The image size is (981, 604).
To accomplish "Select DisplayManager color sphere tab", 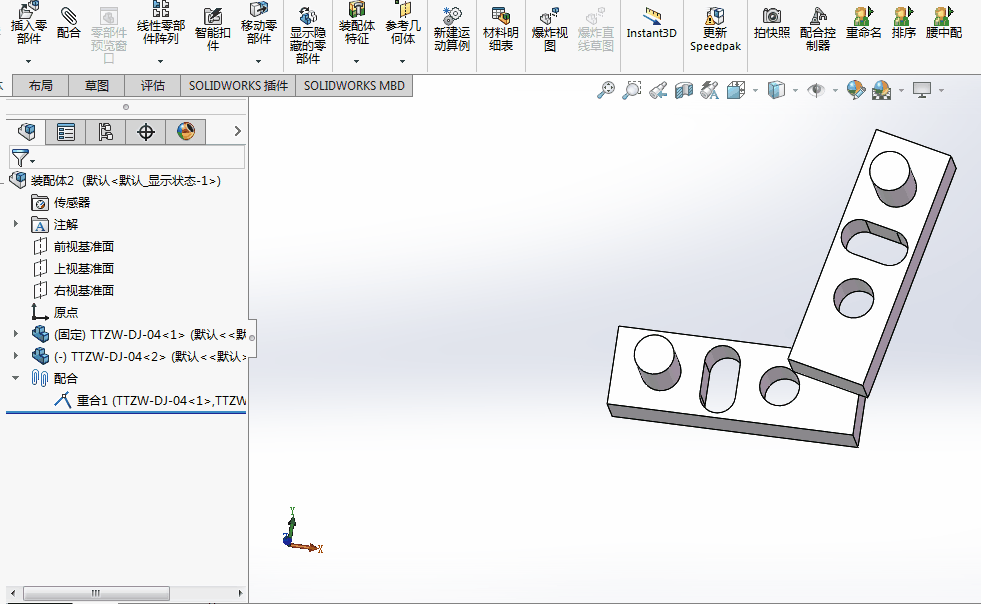I will click(186, 131).
